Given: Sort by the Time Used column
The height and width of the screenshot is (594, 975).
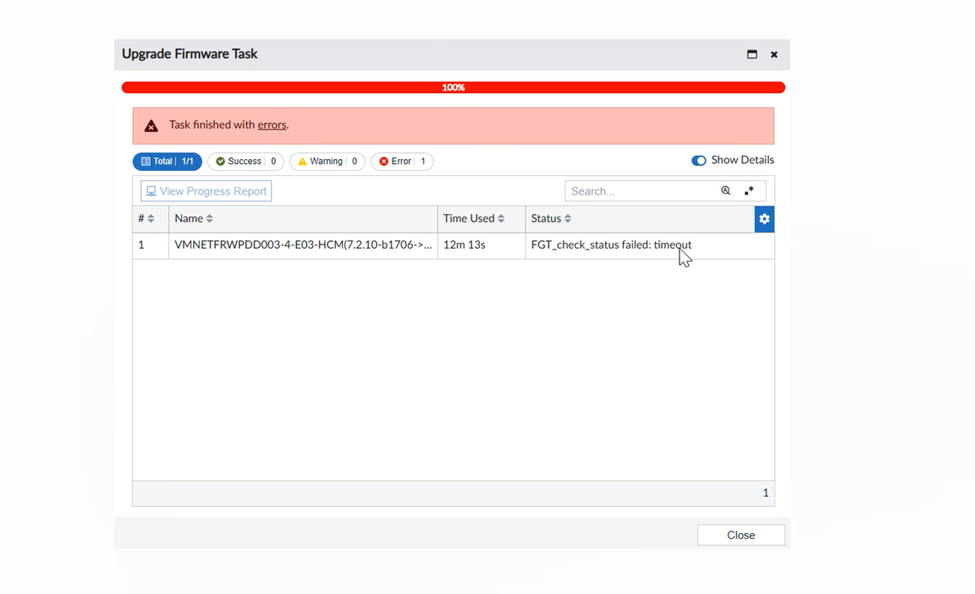Looking at the screenshot, I should click(474, 218).
